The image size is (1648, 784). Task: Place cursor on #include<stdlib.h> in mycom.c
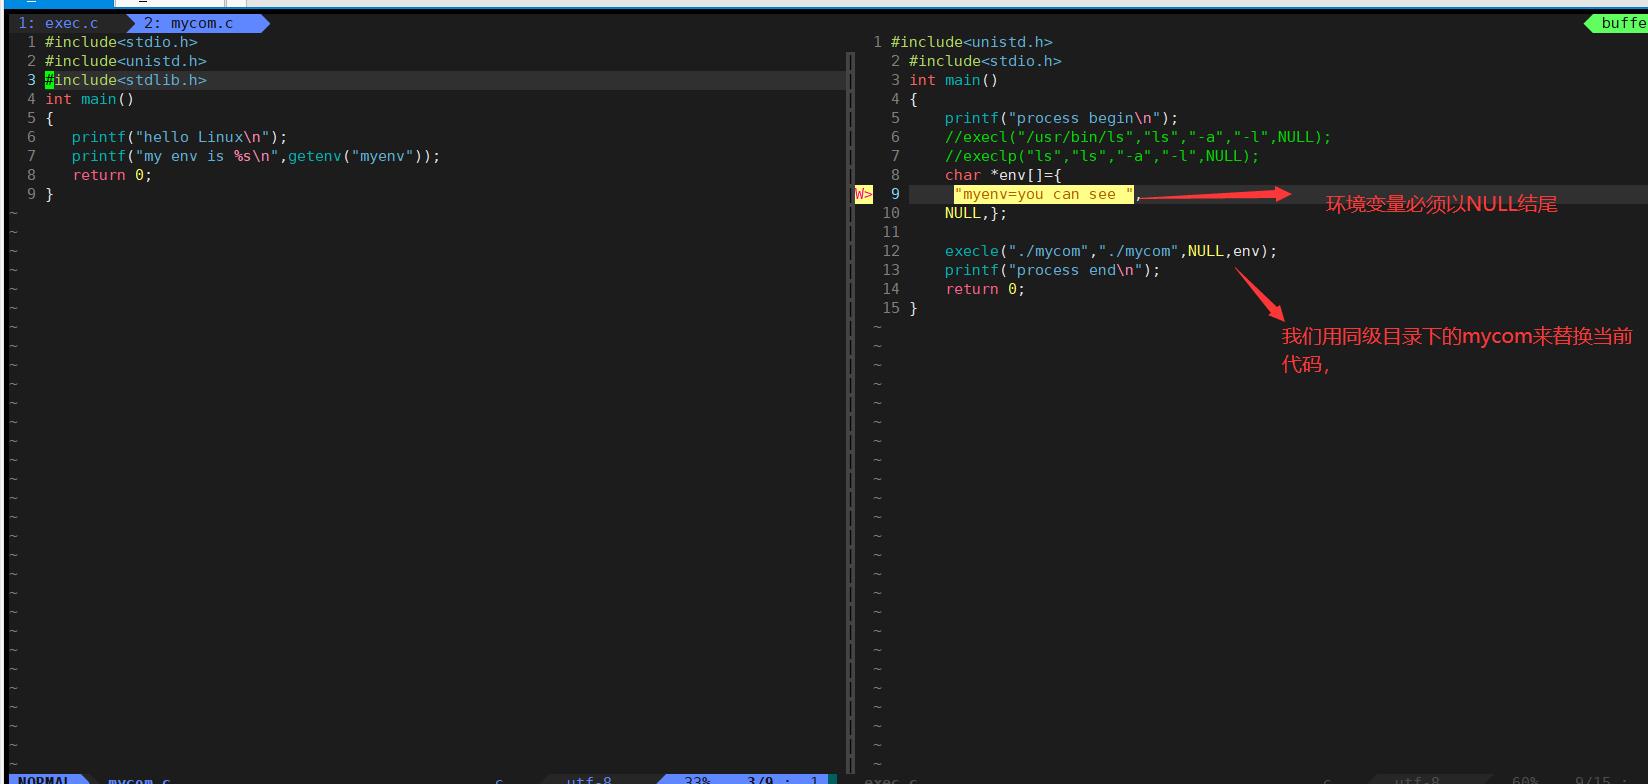(x=126, y=80)
